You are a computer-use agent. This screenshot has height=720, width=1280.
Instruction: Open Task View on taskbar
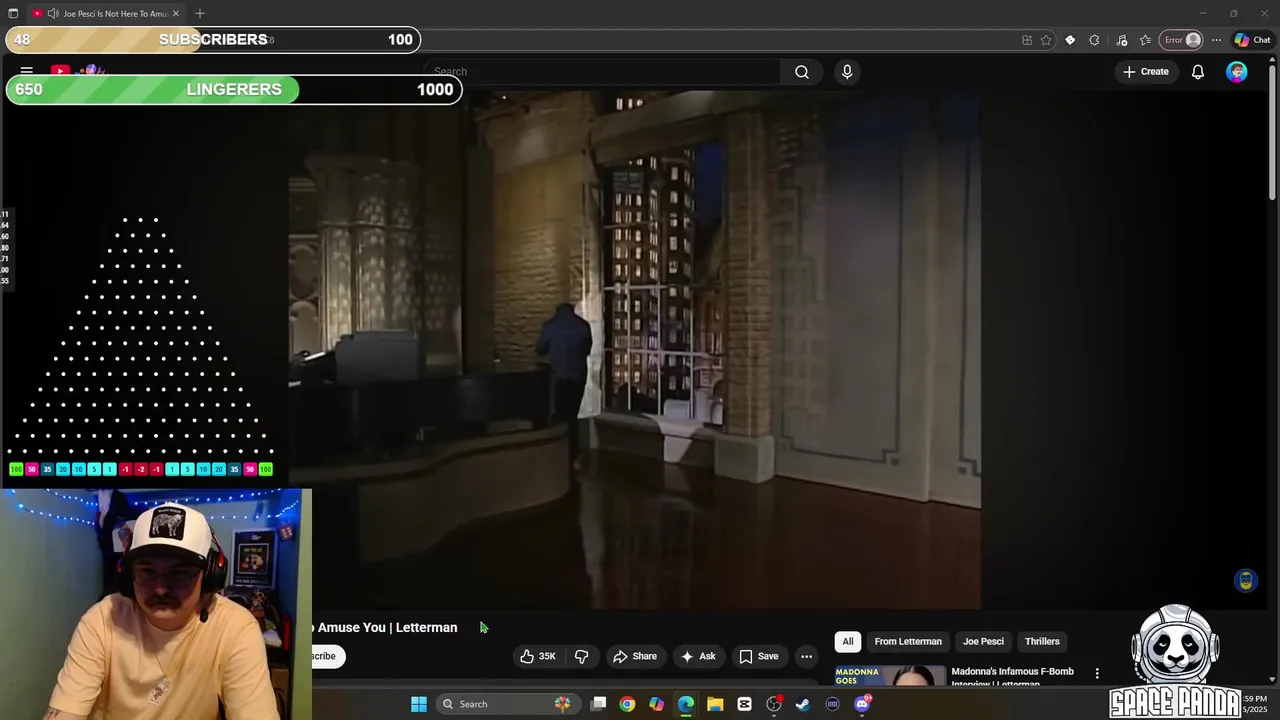click(598, 704)
